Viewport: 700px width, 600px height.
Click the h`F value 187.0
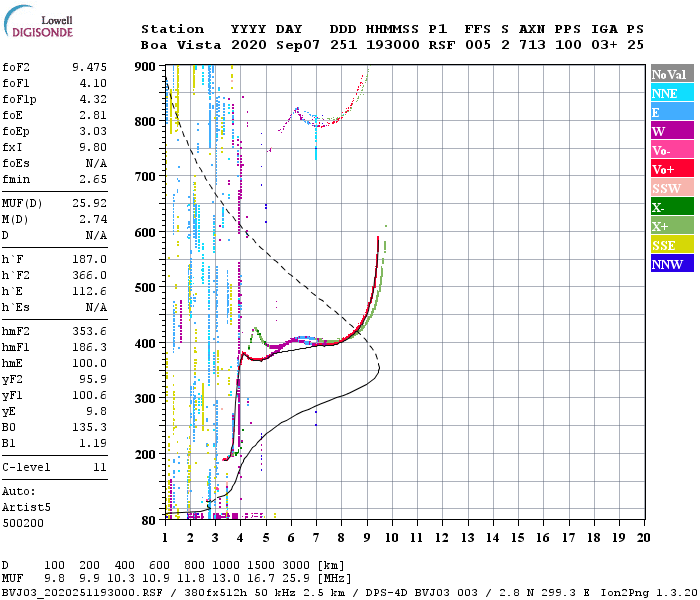click(89, 259)
